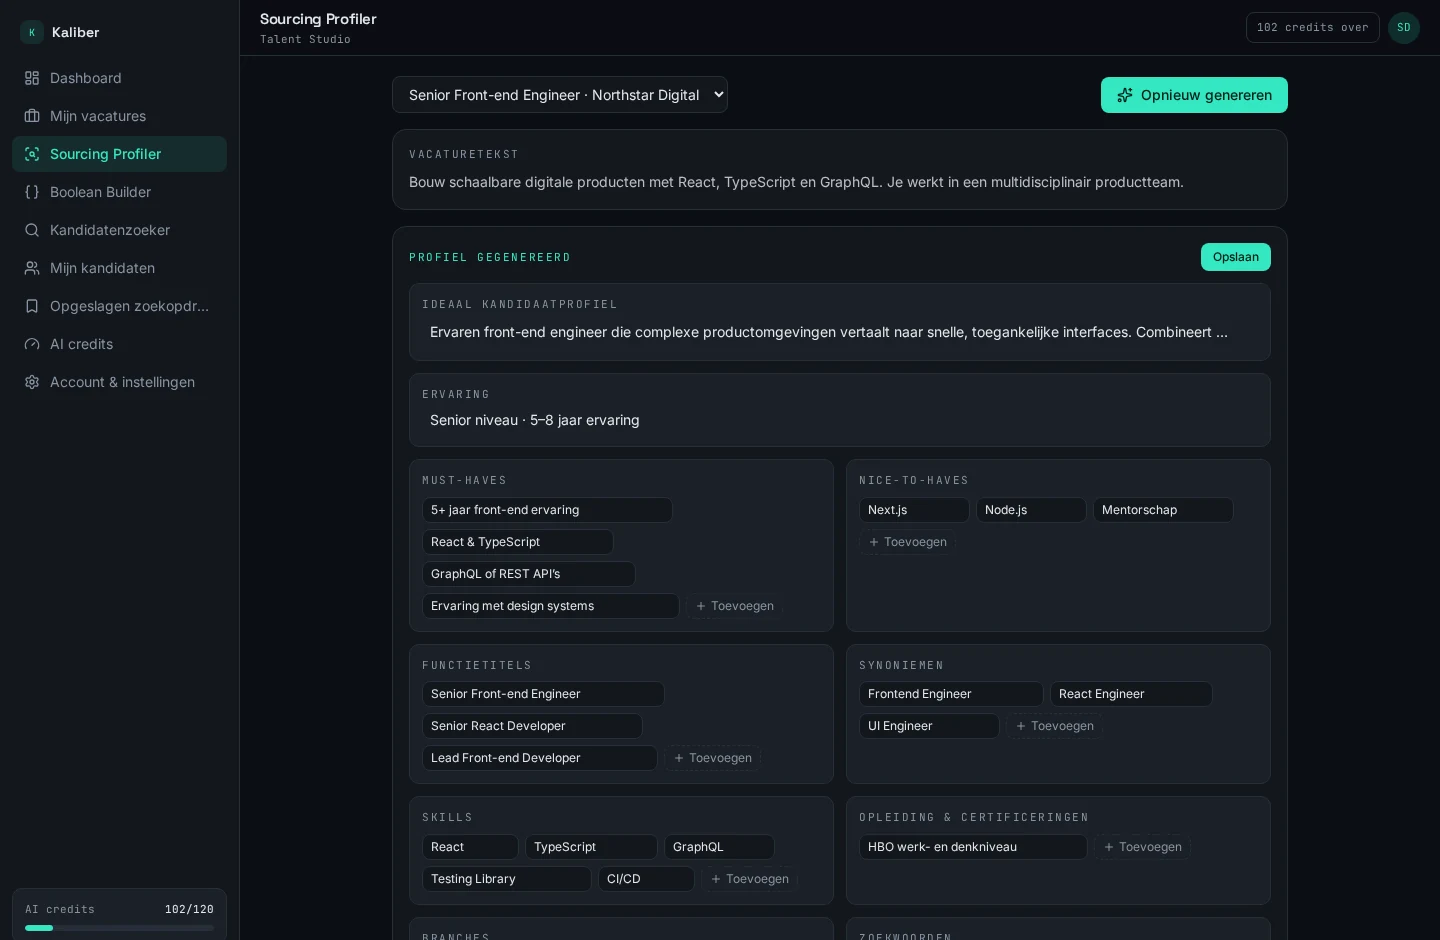
Task: Open Boolean Builder via the braces icon
Action: pos(32,192)
